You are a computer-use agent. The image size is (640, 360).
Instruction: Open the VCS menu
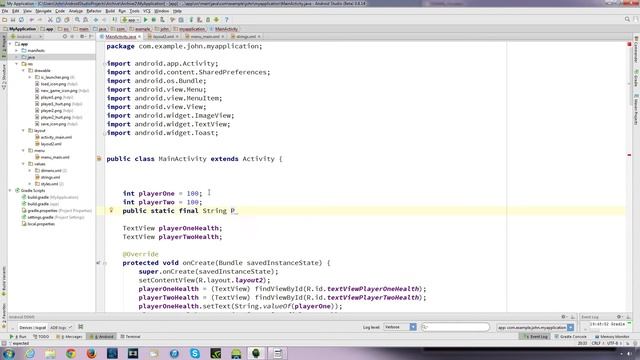[x=147, y=11]
